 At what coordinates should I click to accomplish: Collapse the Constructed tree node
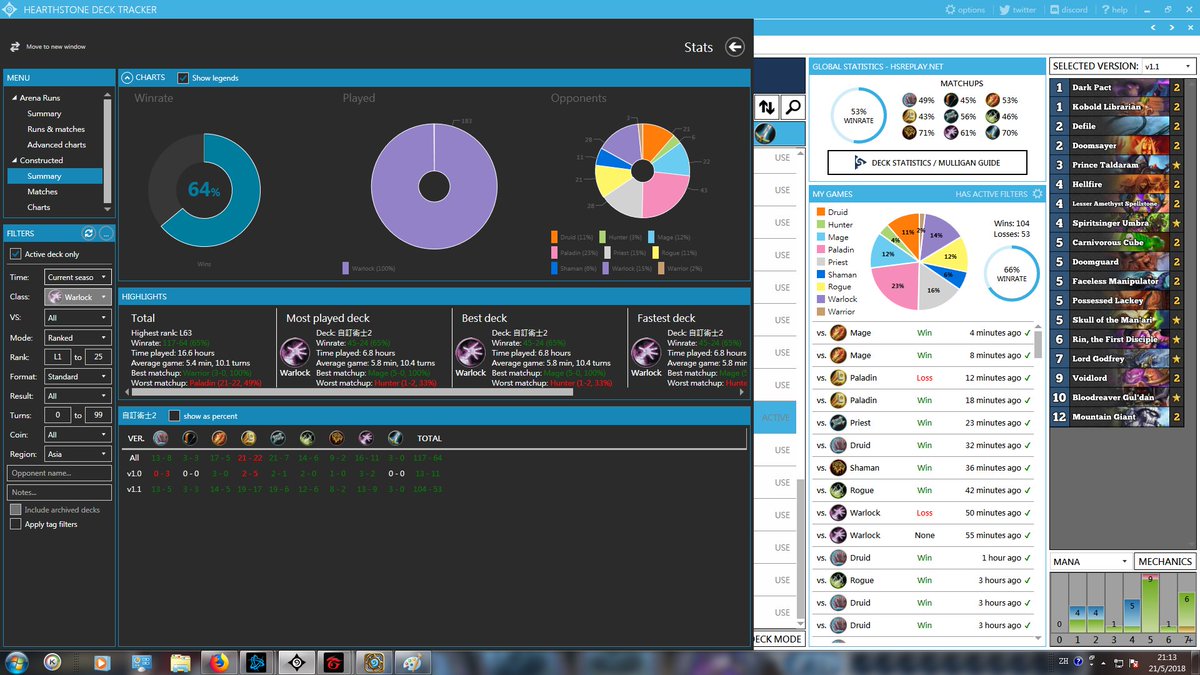[14, 160]
